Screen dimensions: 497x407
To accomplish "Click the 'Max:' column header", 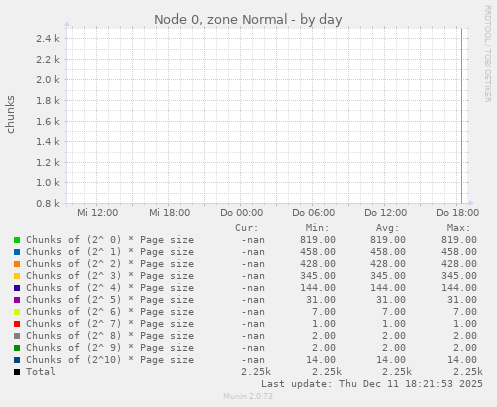I will (x=458, y=228).
